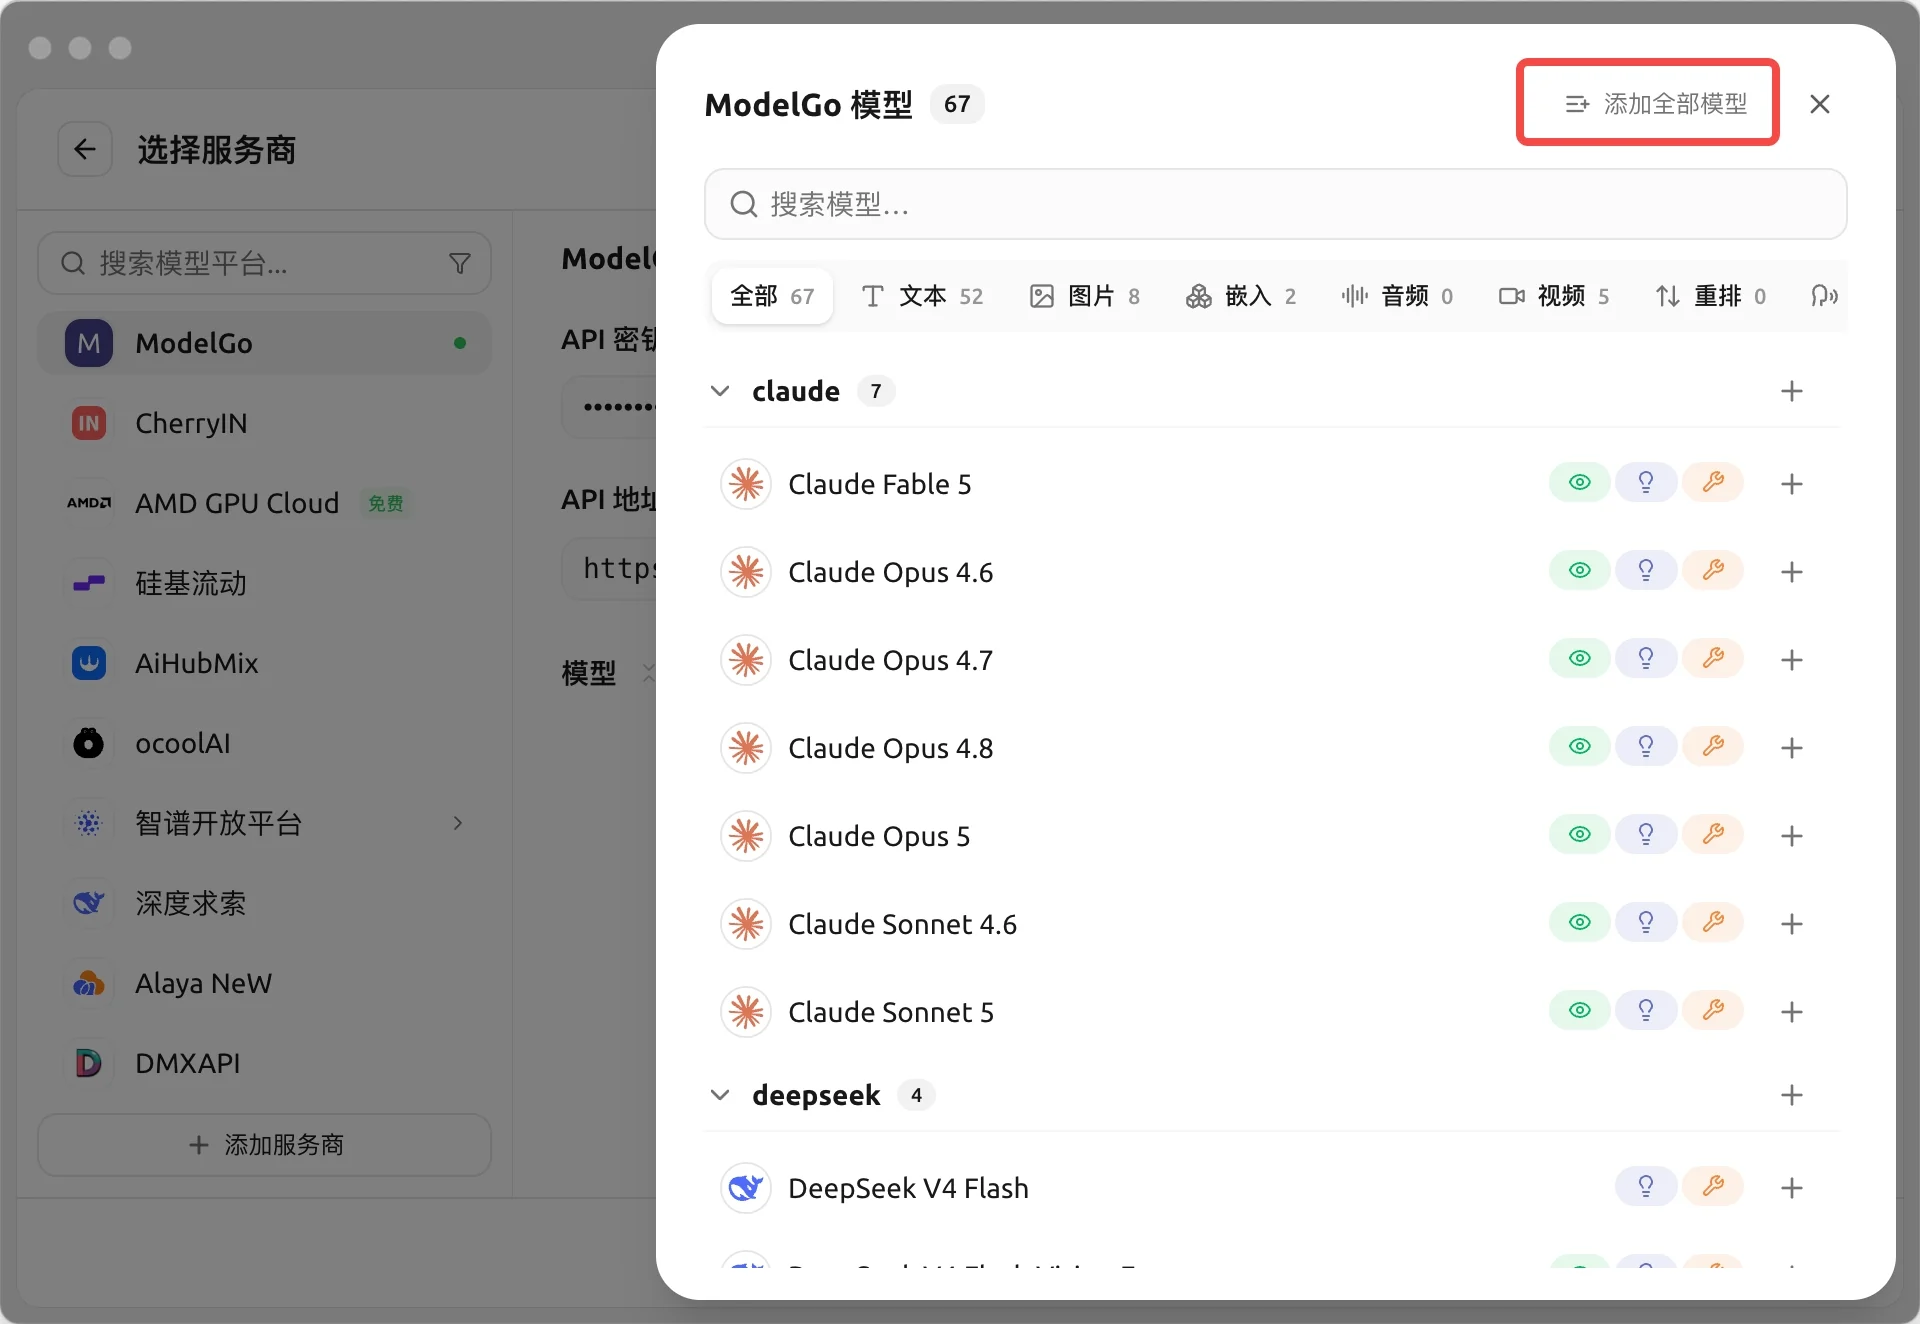The image size is (1920, 1324).
Task: Collapse the claude model group
Action: pos(720,391)
